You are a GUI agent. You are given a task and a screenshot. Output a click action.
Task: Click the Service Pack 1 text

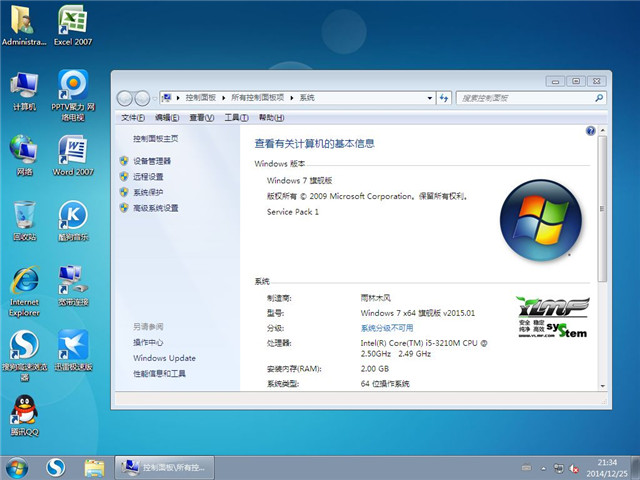coord(293,212)
